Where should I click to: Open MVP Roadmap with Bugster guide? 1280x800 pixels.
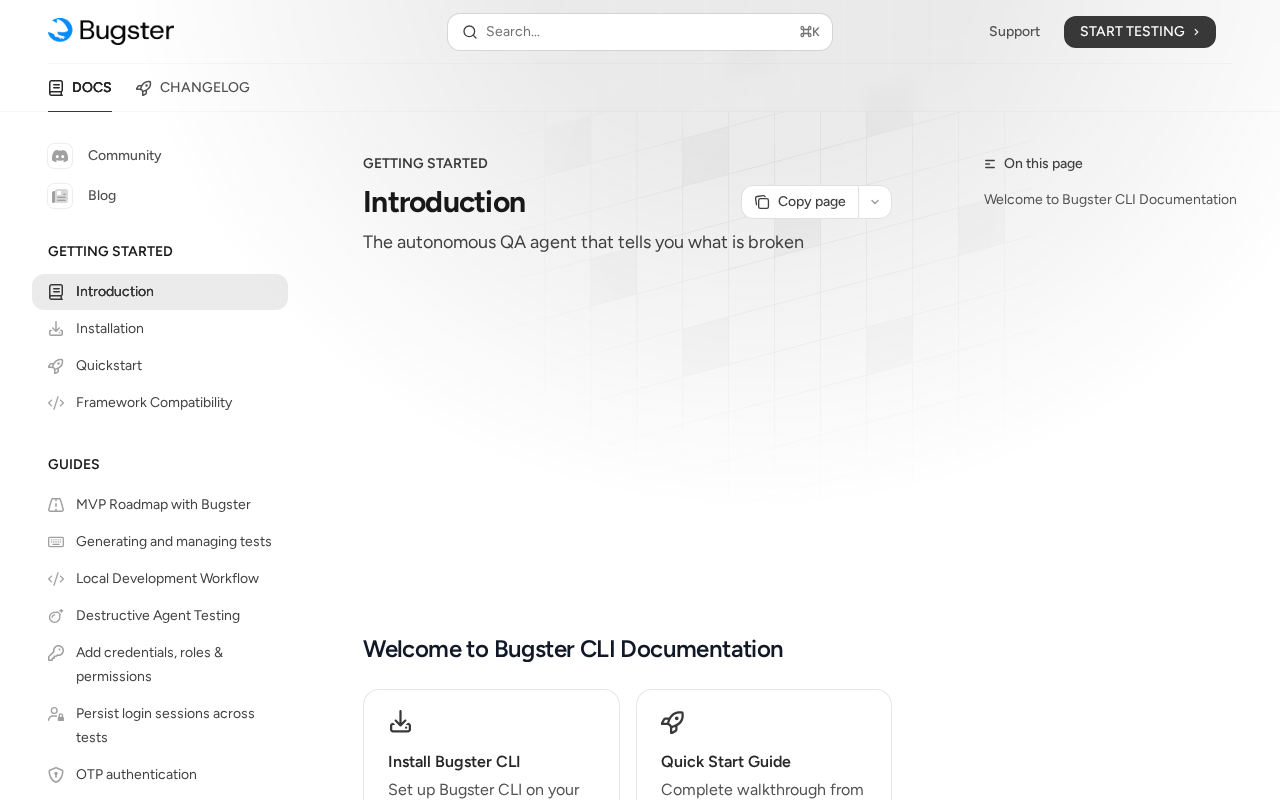(160, 505)
